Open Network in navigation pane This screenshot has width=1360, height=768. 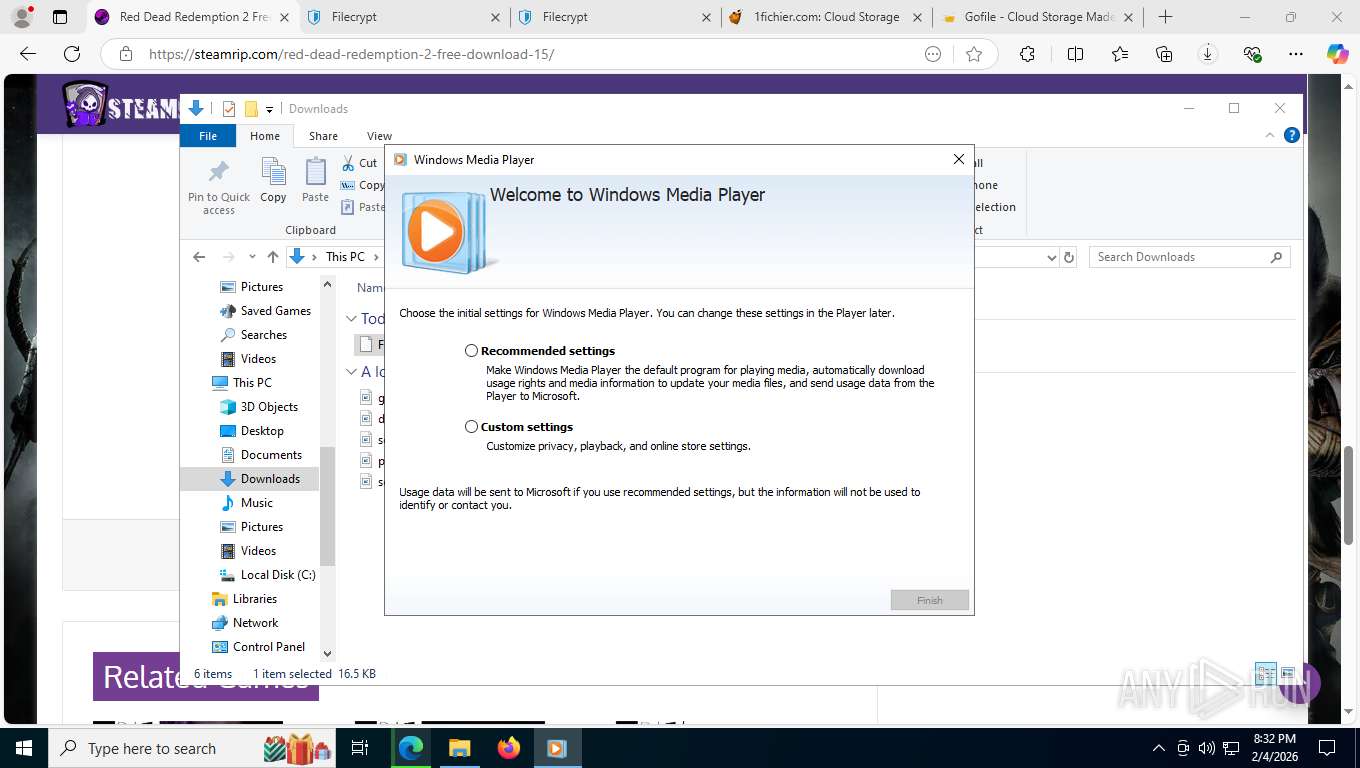click(255, 623)
